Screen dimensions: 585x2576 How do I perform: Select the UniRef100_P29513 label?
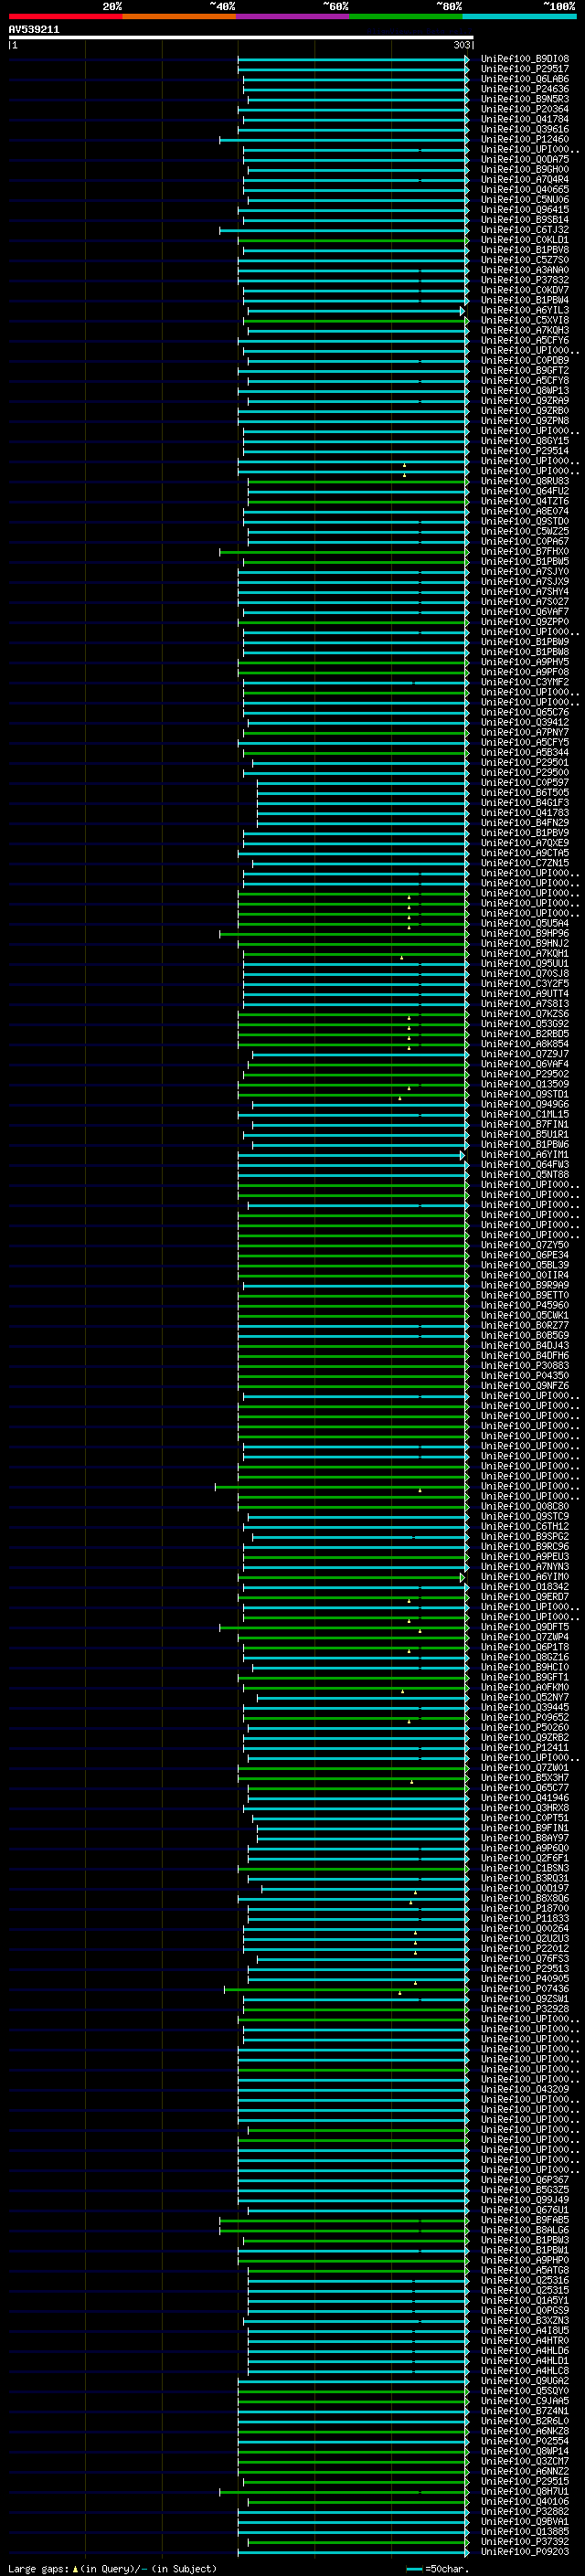525,1968
